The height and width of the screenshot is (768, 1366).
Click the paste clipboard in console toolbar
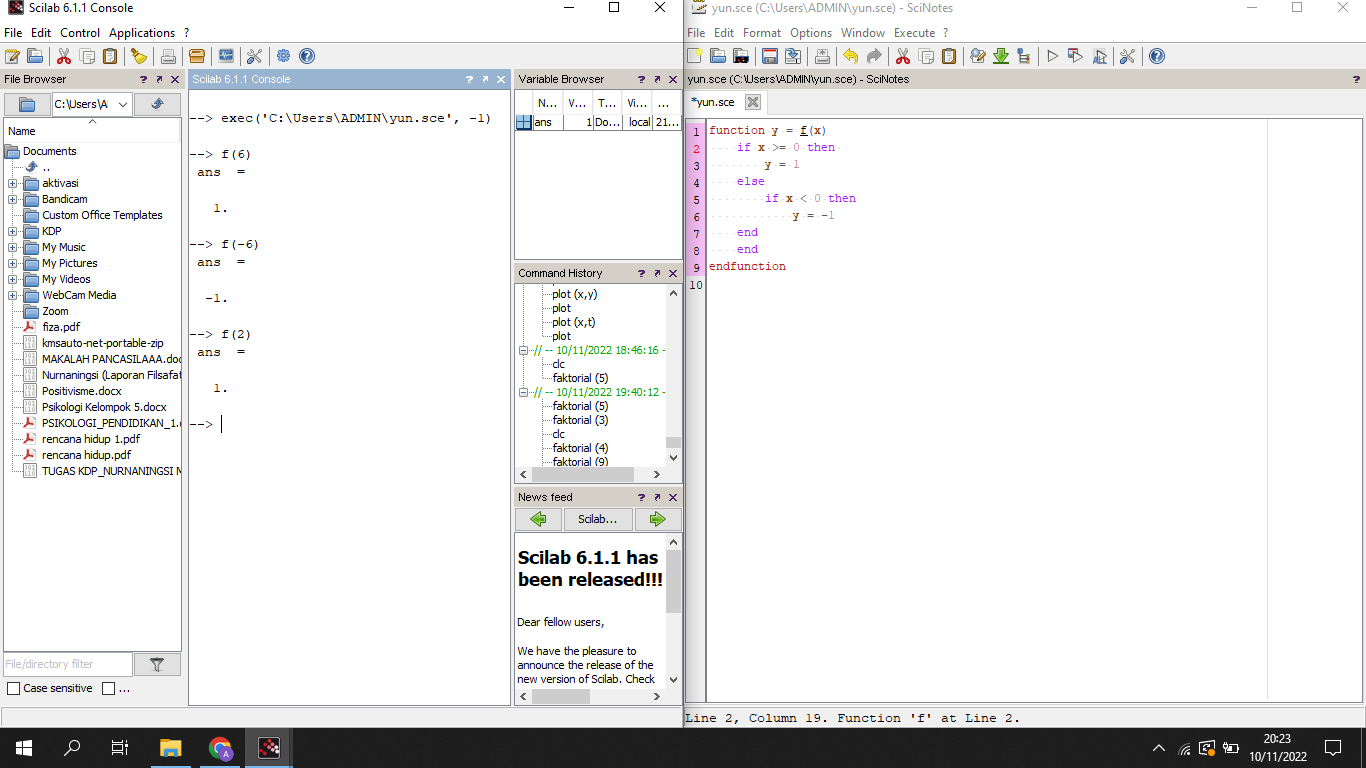(110, 56)
